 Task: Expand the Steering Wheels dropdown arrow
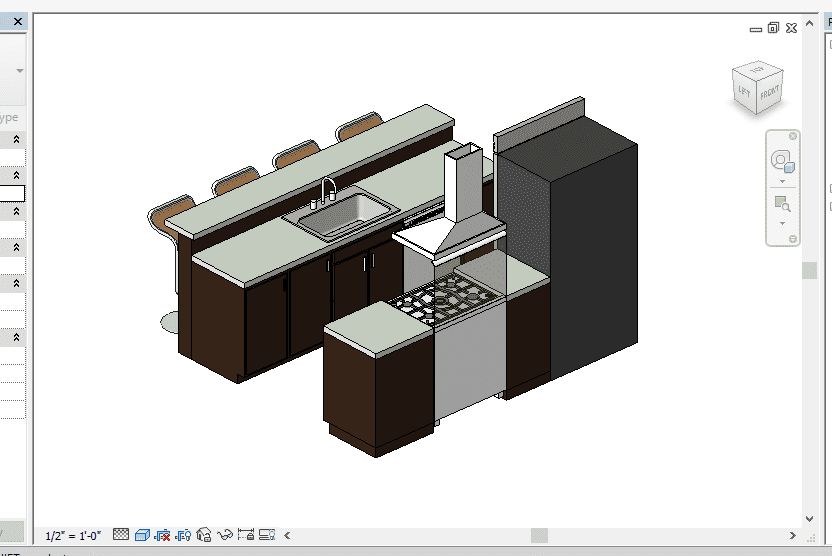coord(781,182)
